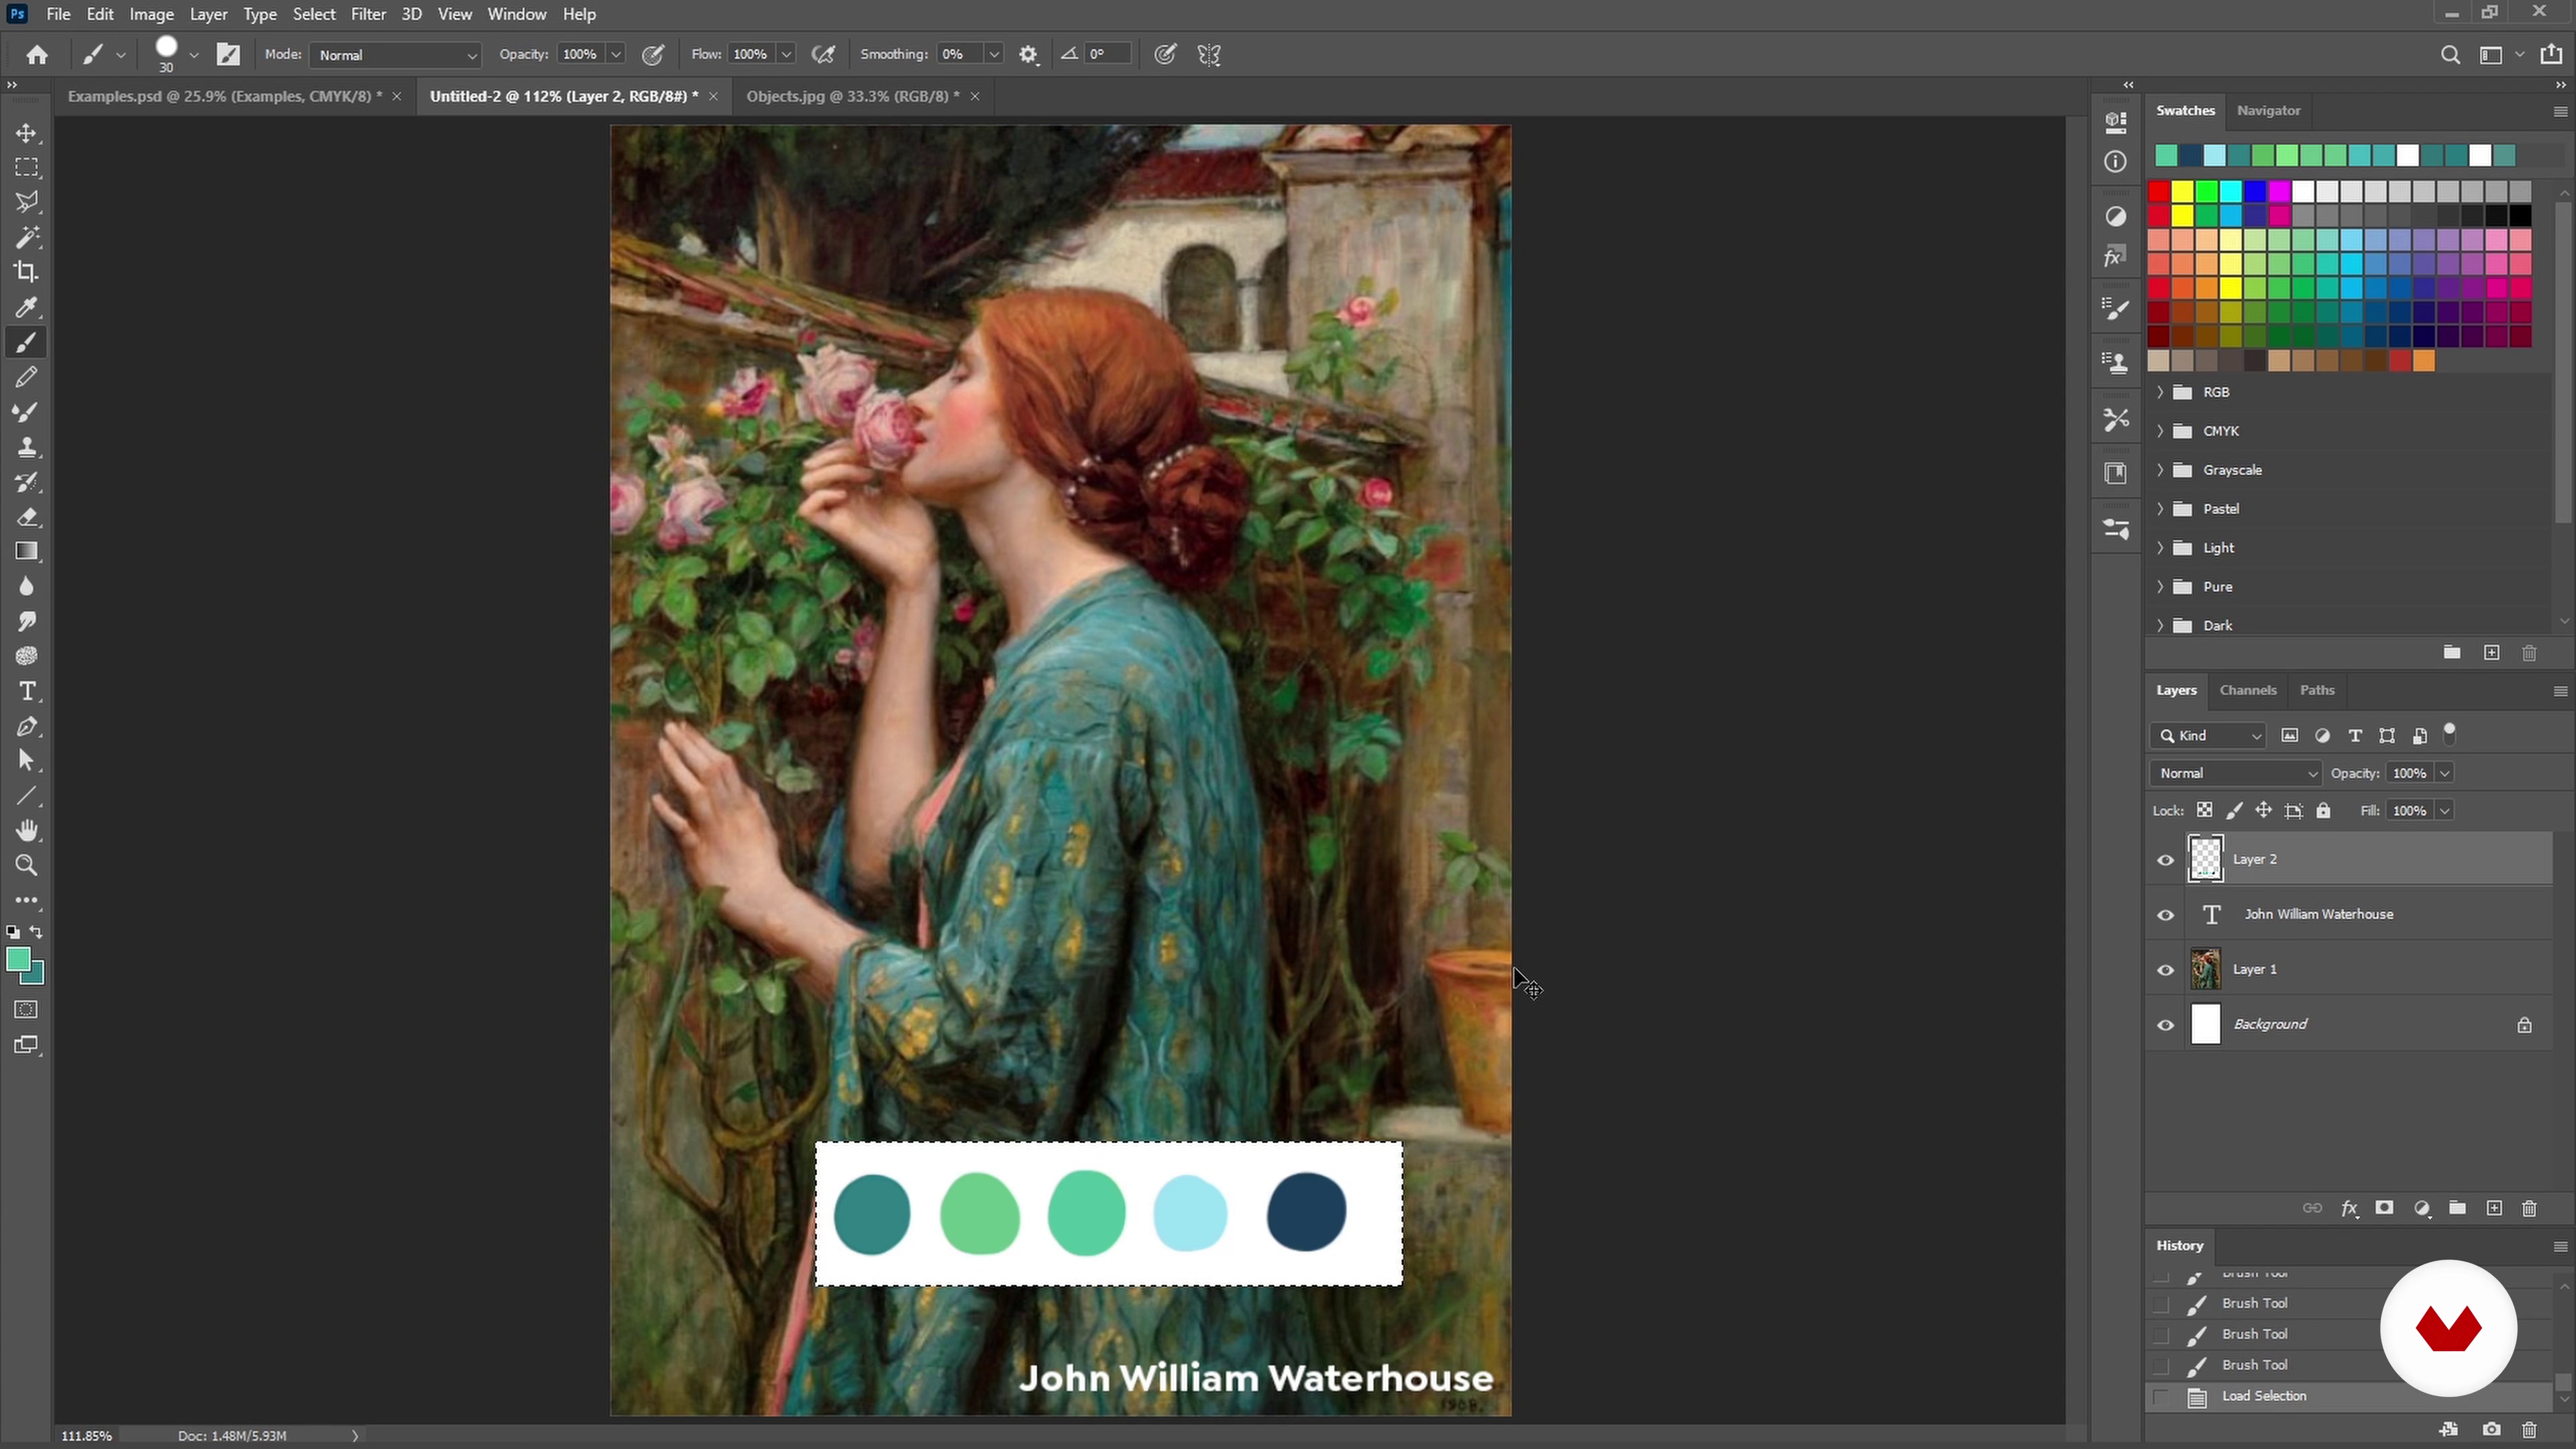This screenshot has height=1449, width=2576.
Task: Pick the pure yellow swatch
Action: (x=2183, y=191)
